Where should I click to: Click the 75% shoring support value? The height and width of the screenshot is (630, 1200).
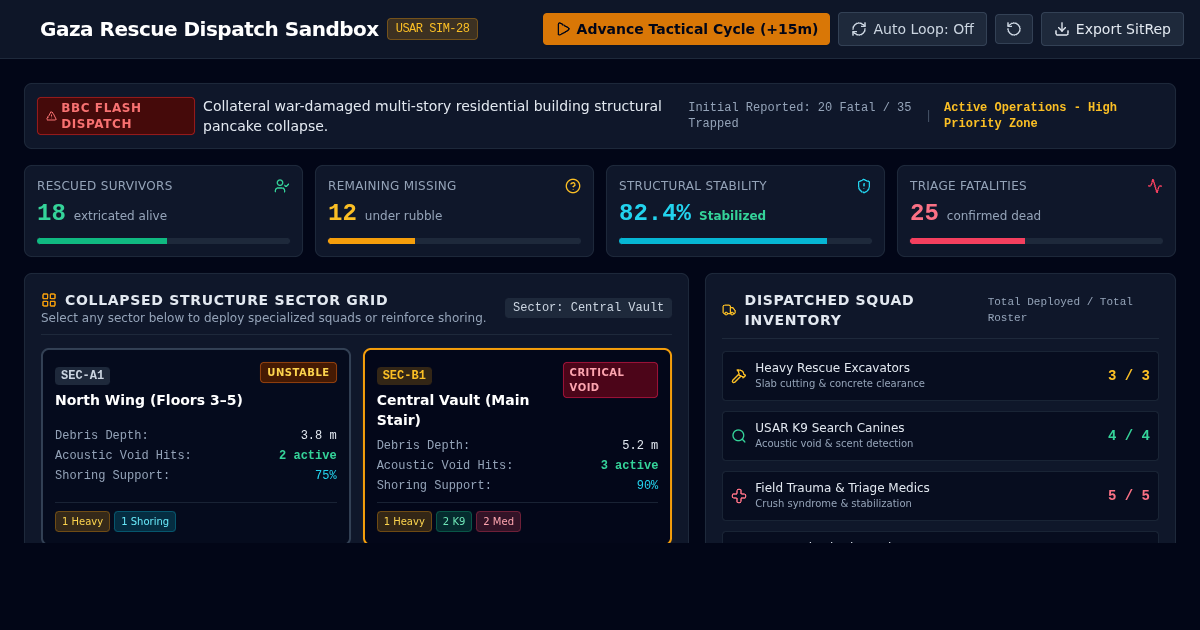pos(326,476)
